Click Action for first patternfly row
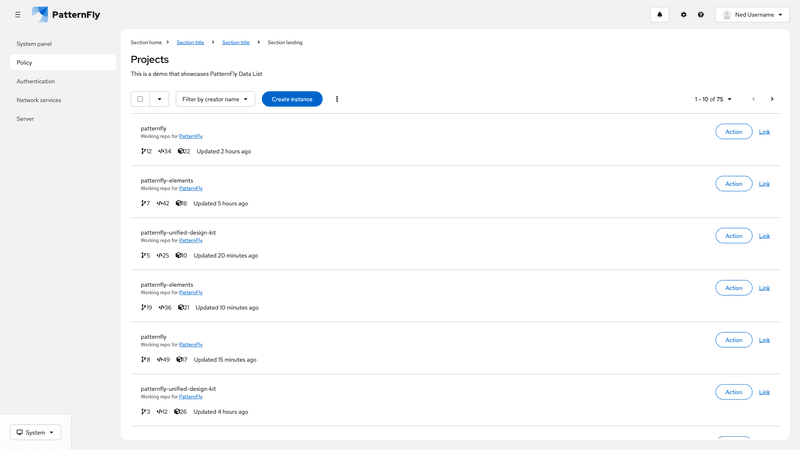800x450 pixels. point(734,132)
